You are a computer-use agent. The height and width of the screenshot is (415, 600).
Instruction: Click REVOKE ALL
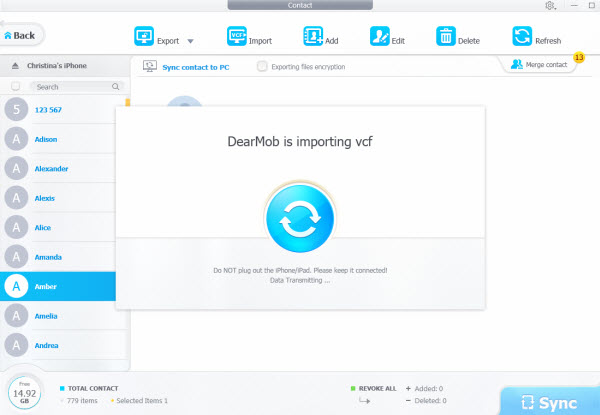pyautogui.click(x=377, y=389)
